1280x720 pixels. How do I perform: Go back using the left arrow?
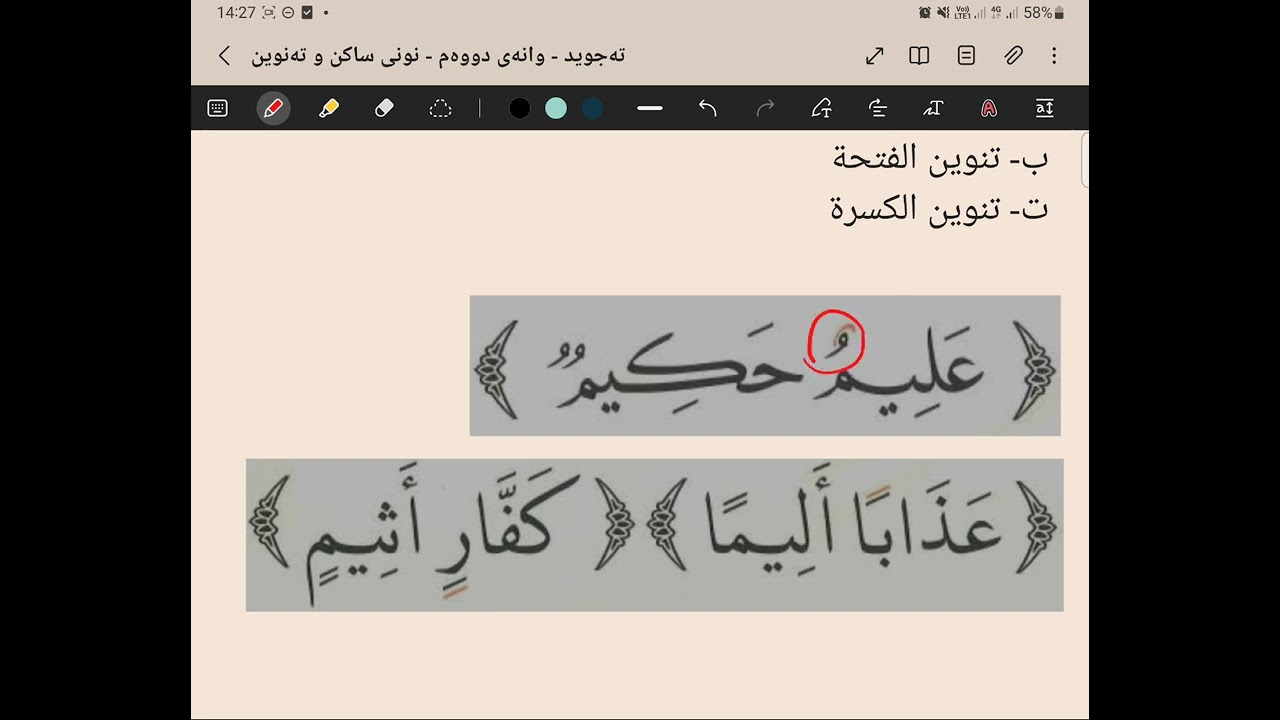pos(224,56)
